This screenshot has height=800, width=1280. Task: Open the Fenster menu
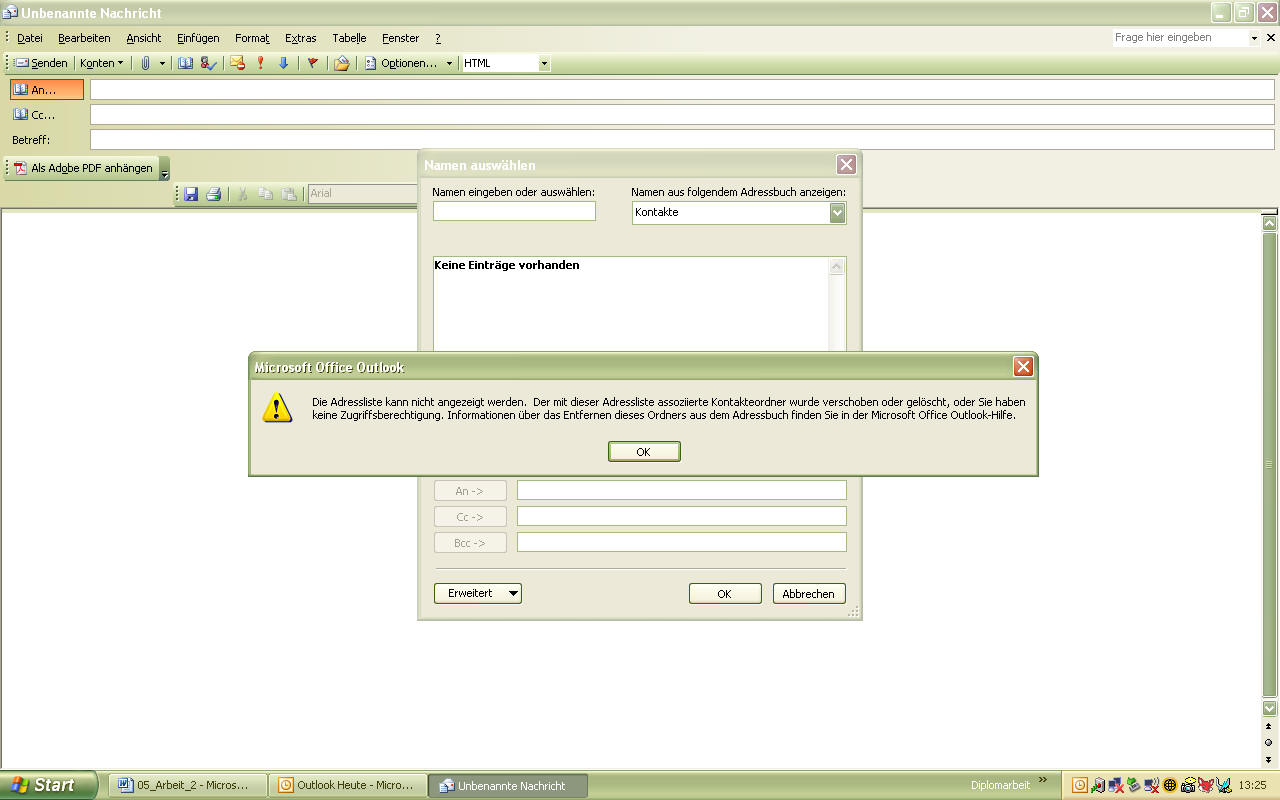pos(400,38)
